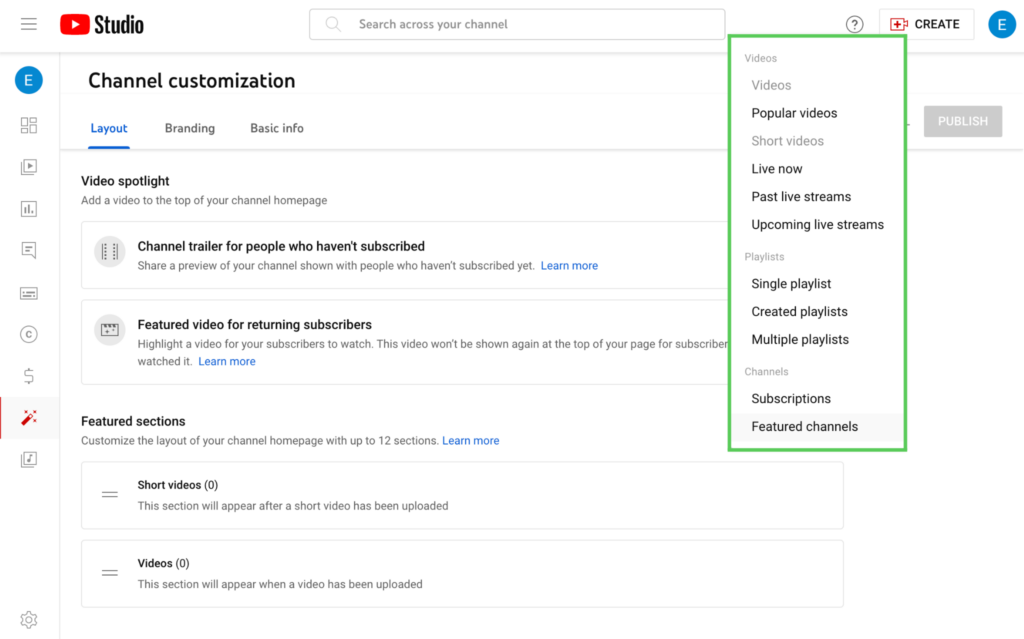Open Audio library from the sidebar
This screenshot has height=639, width=1024.
(x=29, y=459)
